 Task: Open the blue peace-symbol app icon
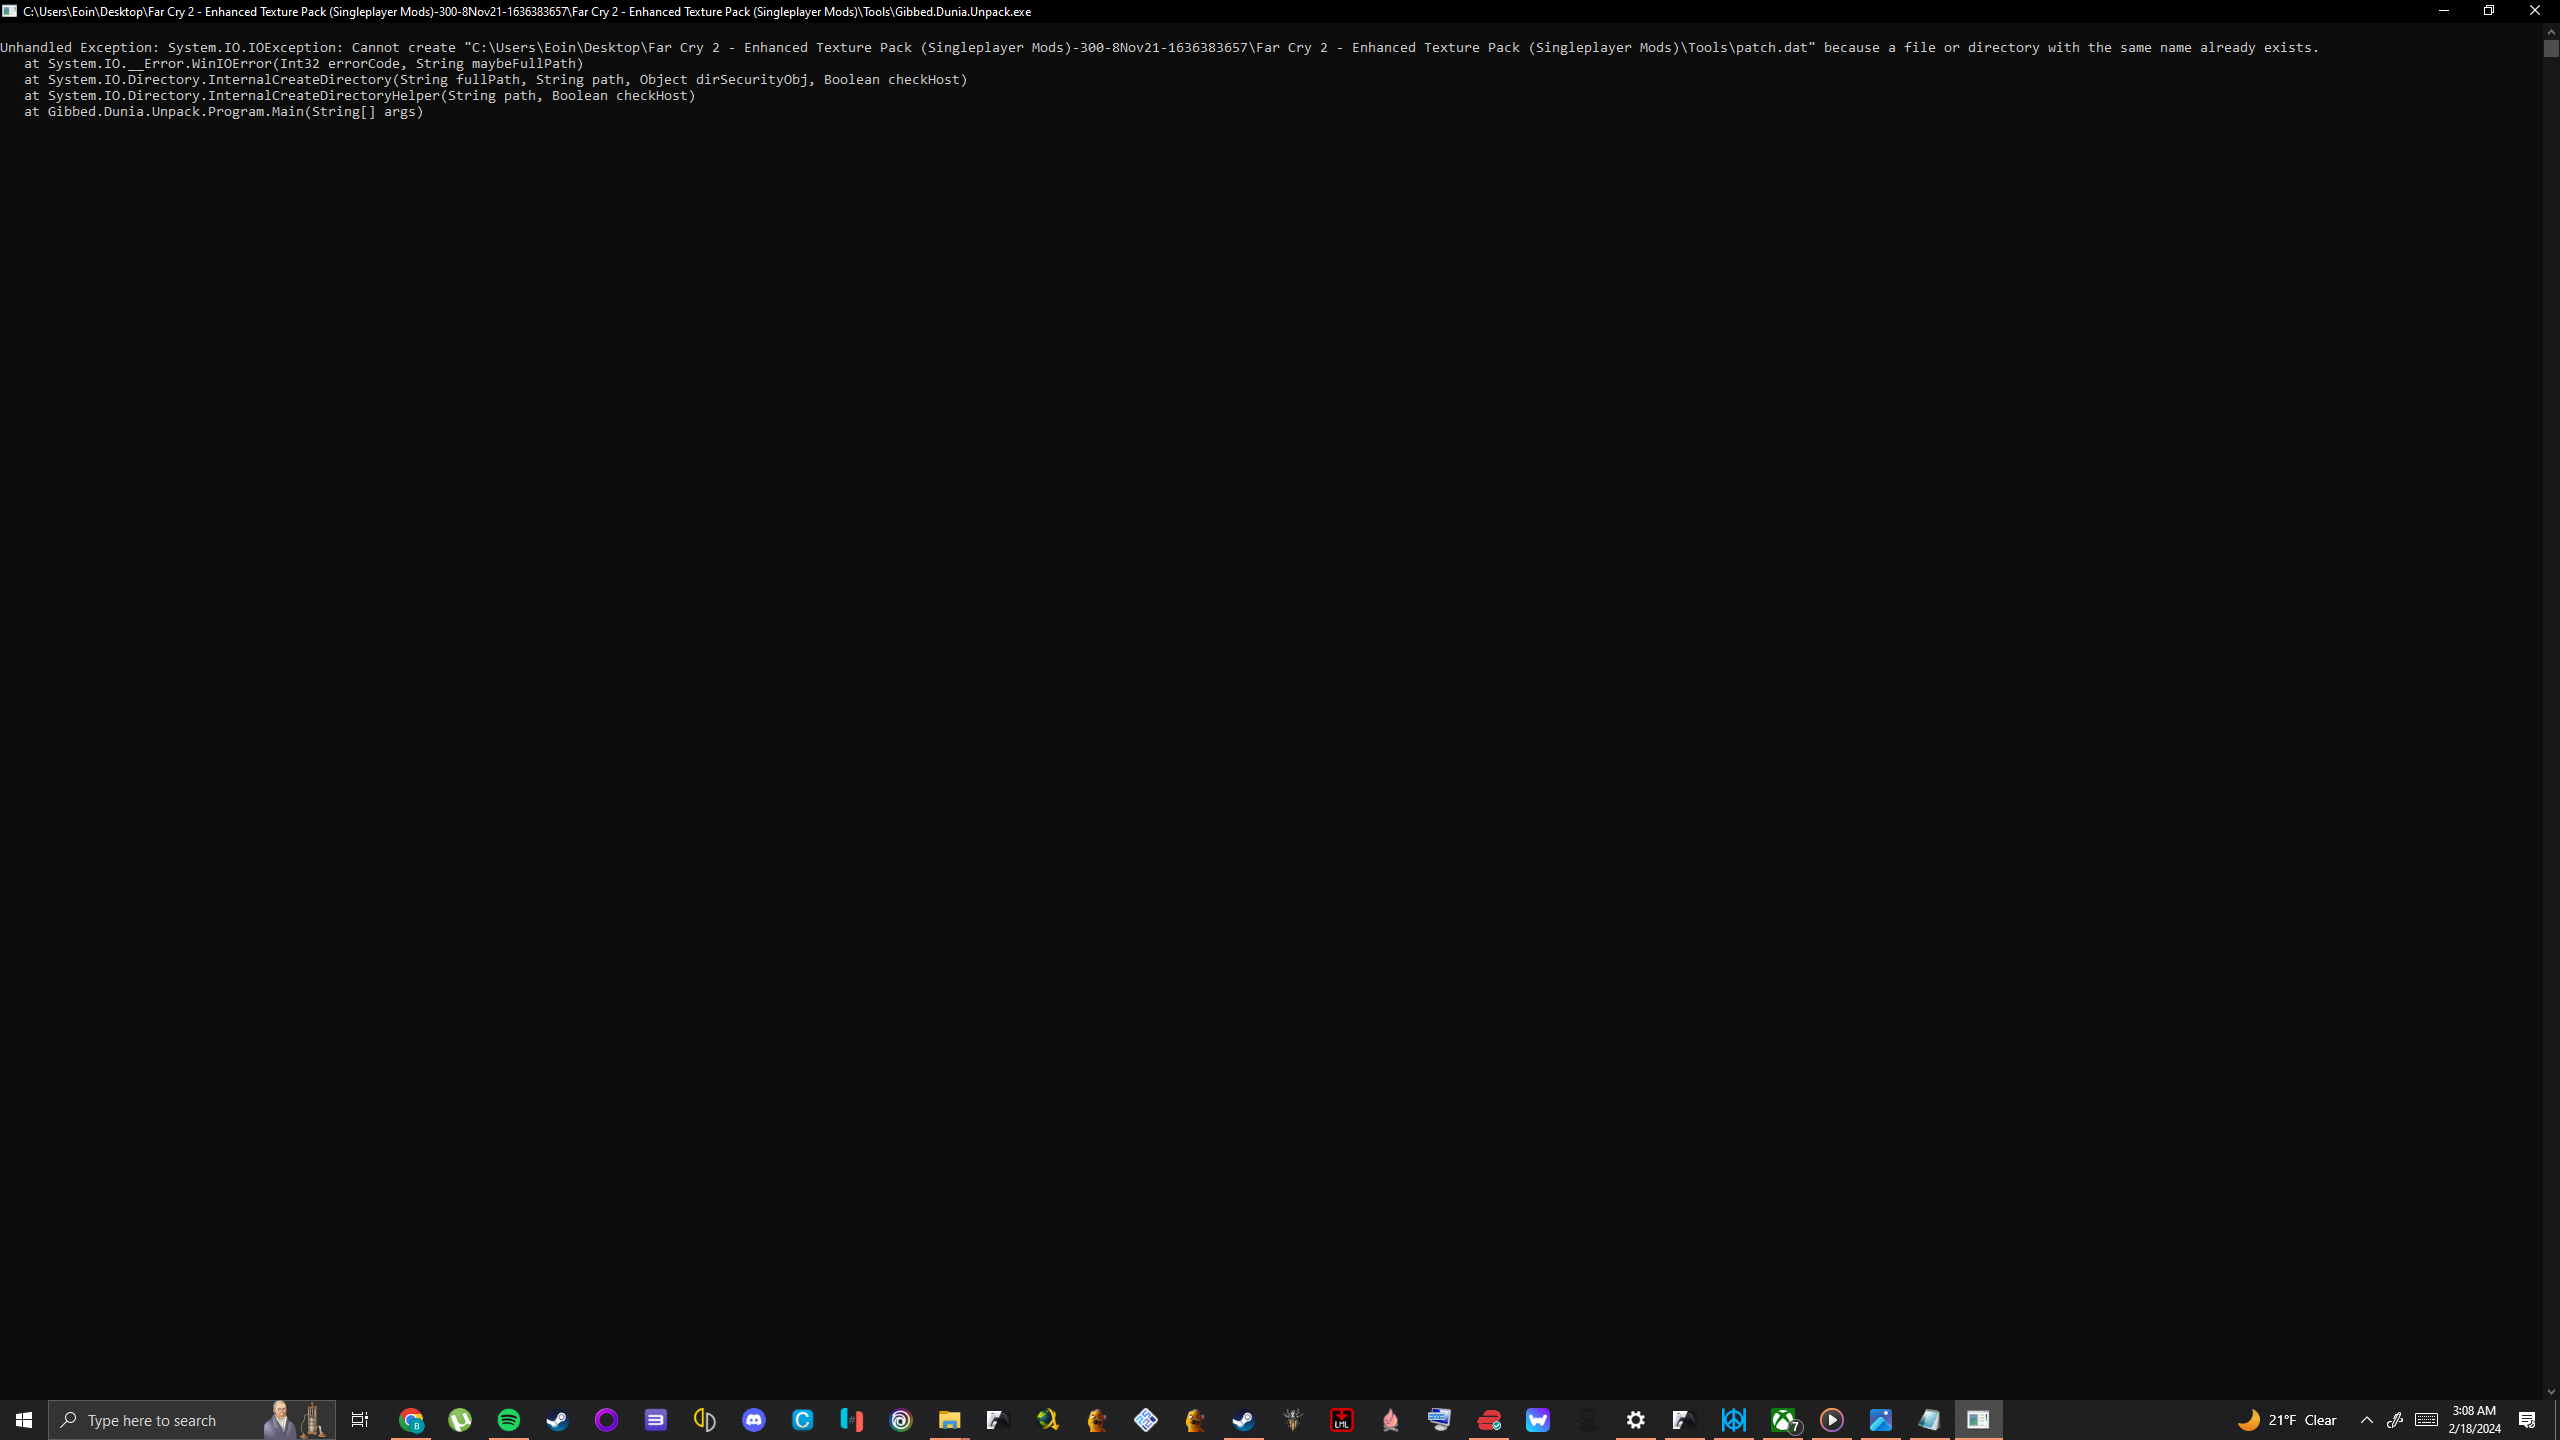pos(1733,1420)
